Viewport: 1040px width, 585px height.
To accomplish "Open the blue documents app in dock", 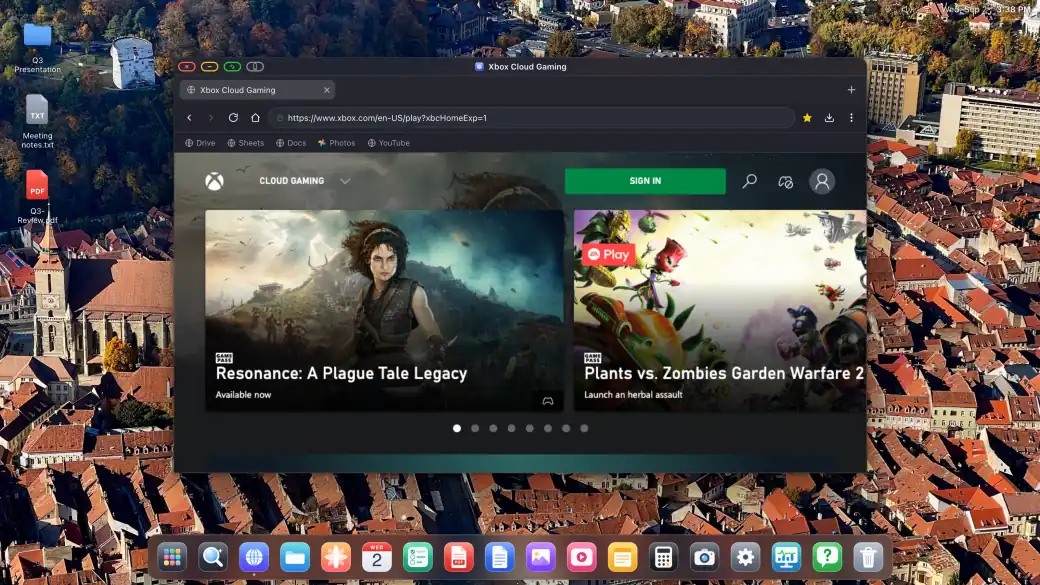I will (x=499, y=557).
